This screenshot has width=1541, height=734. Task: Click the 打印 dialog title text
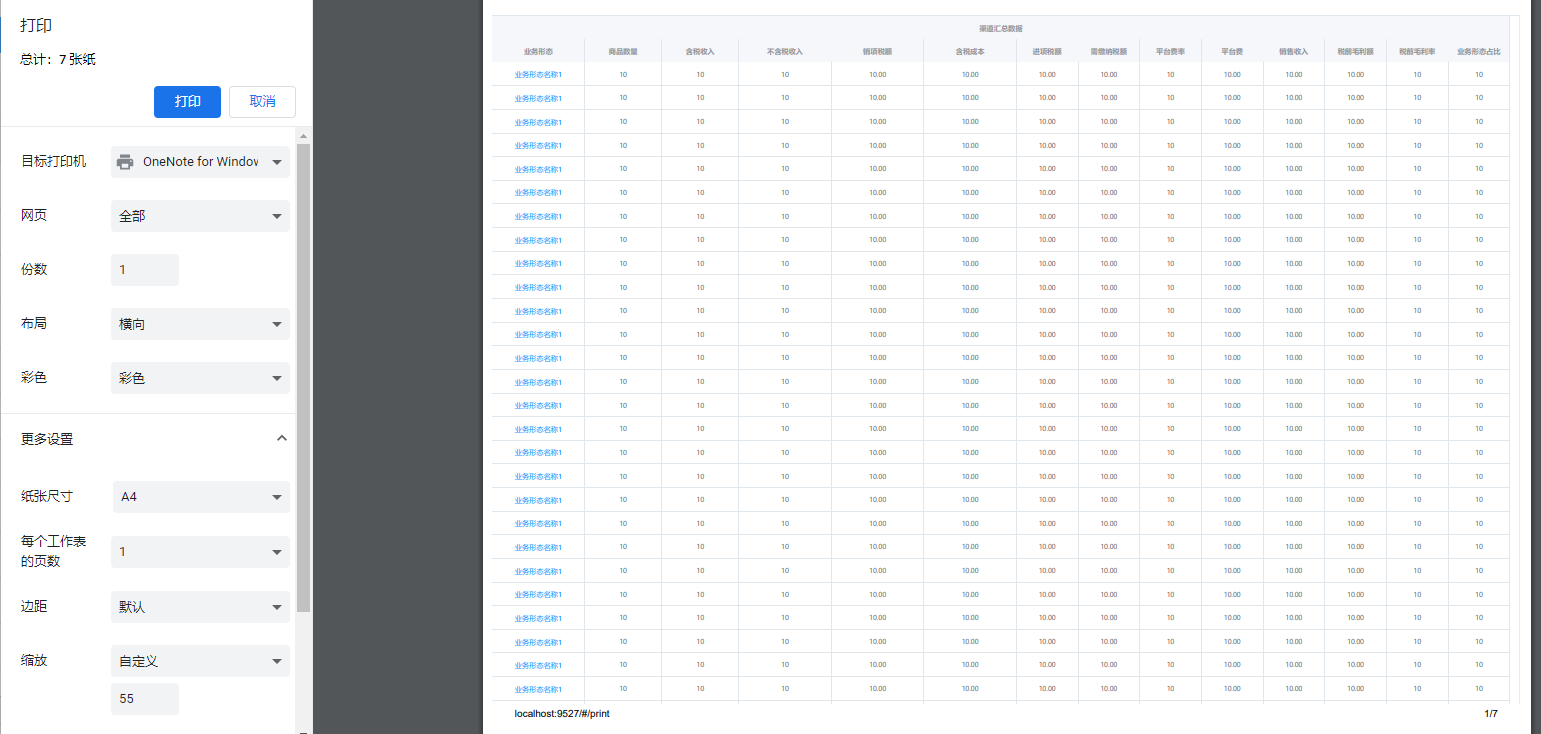[36, 25]
